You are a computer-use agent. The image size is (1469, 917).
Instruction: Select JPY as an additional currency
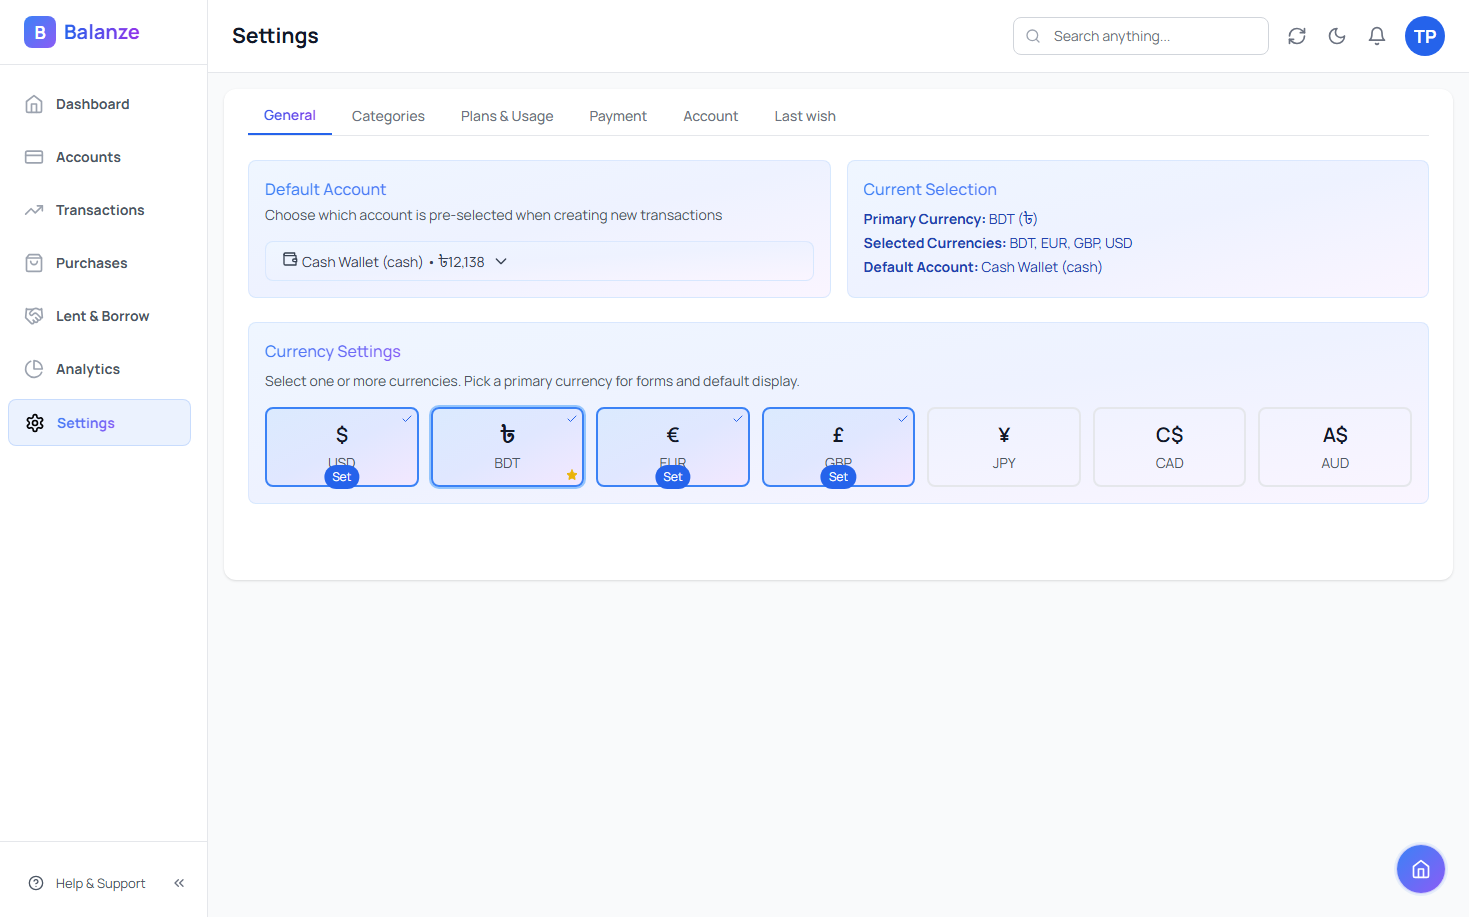coord(1003,446)
